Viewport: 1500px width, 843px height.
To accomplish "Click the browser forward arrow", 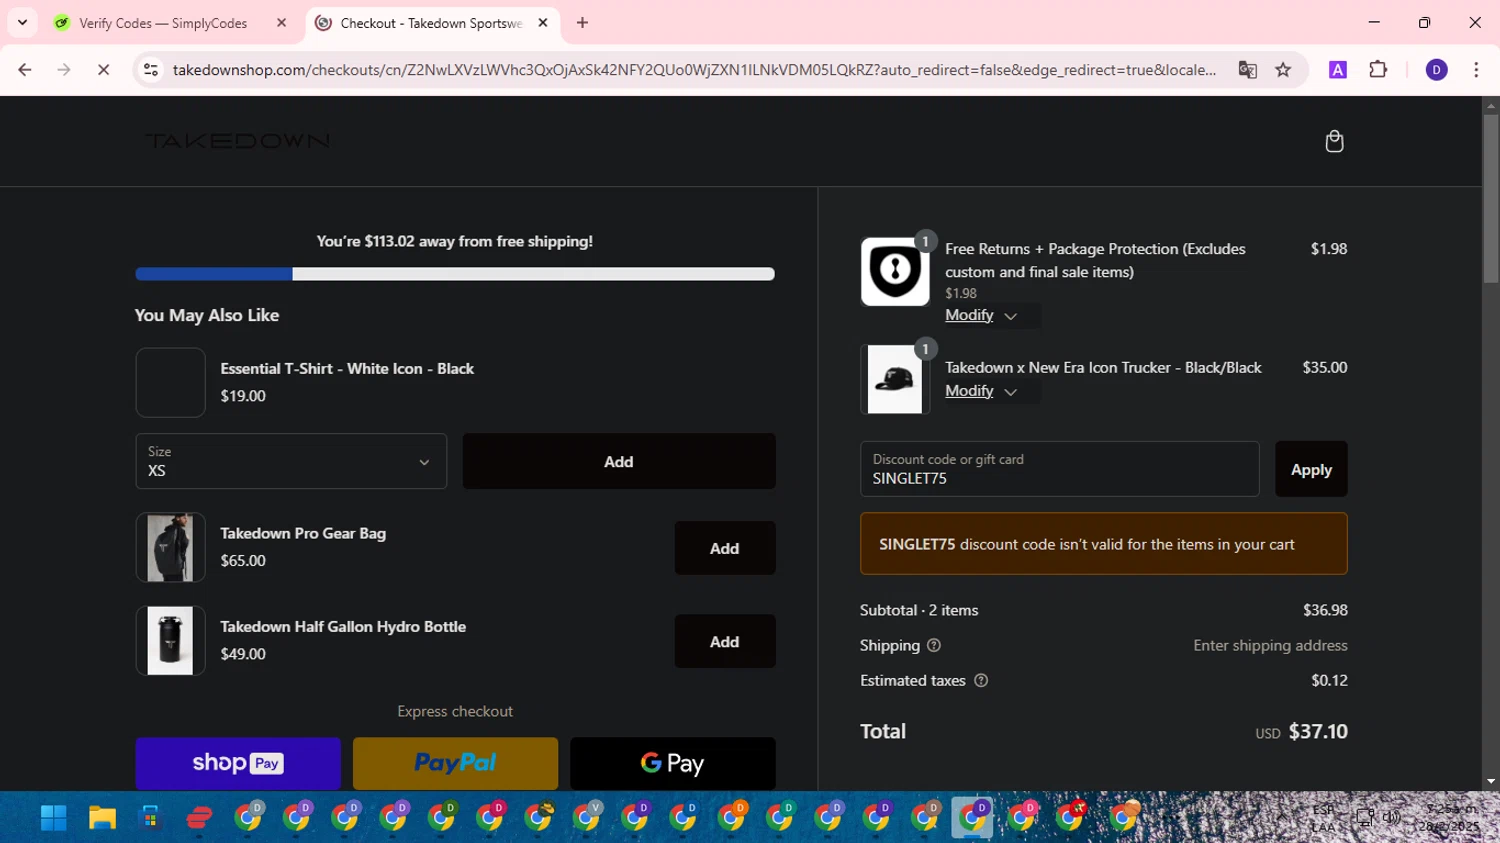I will point(64,70).
